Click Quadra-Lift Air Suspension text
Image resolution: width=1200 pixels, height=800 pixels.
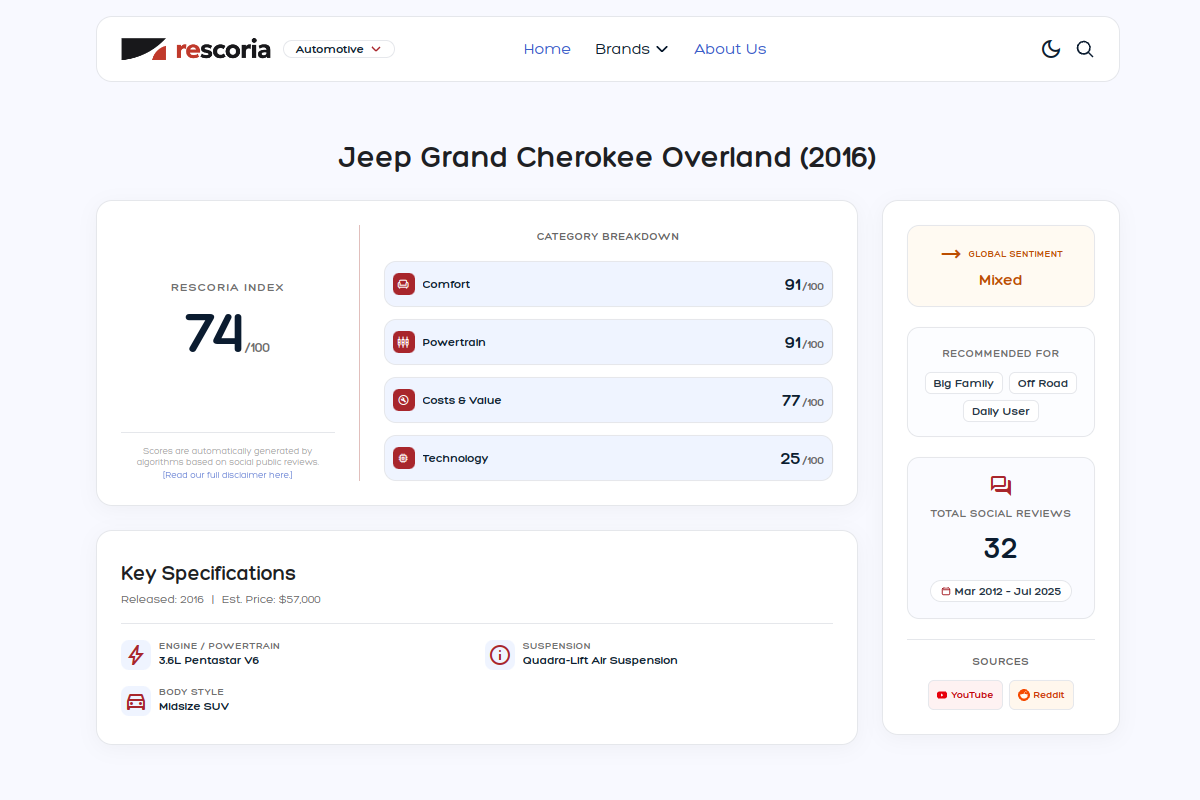pos(600,660)
